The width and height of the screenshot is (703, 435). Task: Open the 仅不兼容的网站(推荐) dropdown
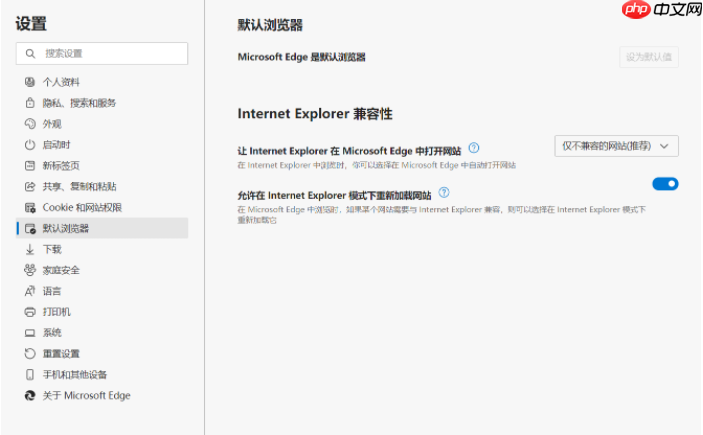click(x=616, y=146)
